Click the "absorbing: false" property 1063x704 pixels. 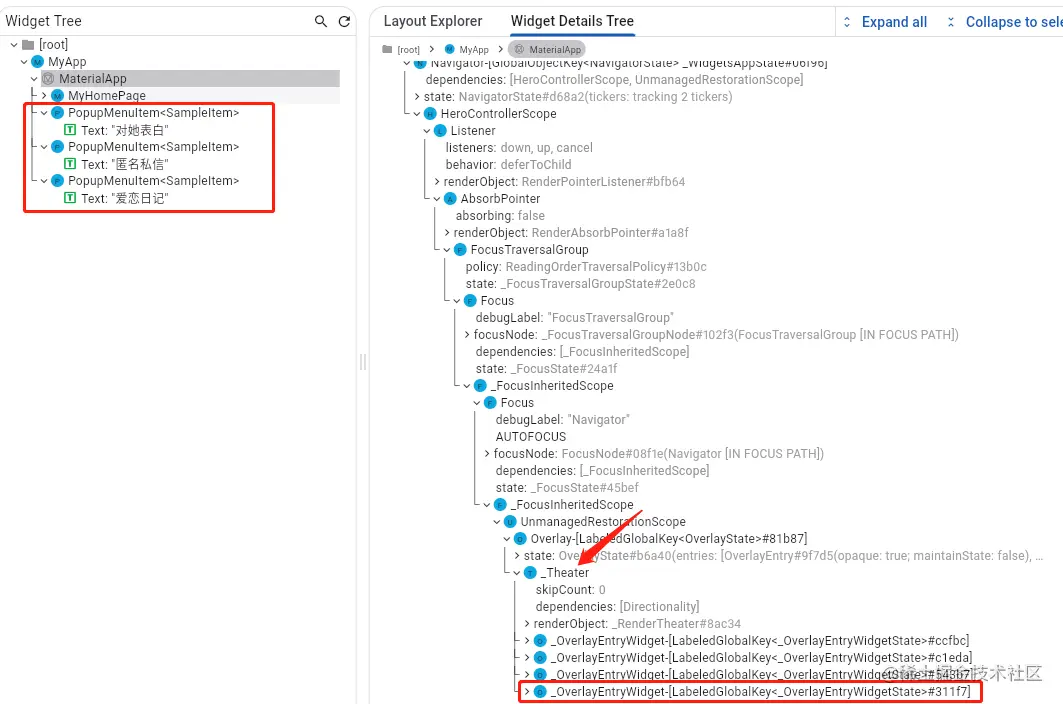(x=500, y=216)
